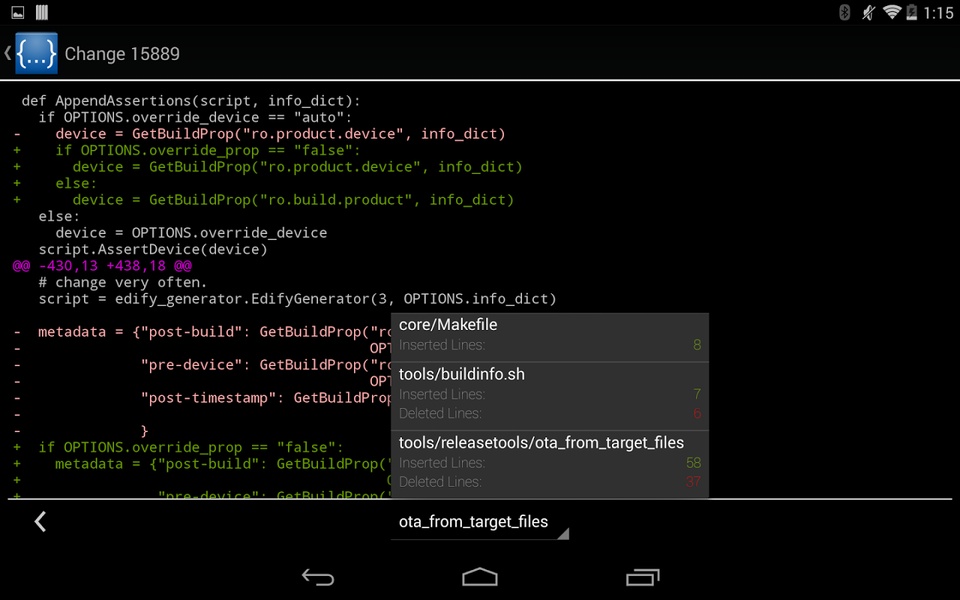
Task: Tap the Change 15889 title
Action: coord(122,54)
